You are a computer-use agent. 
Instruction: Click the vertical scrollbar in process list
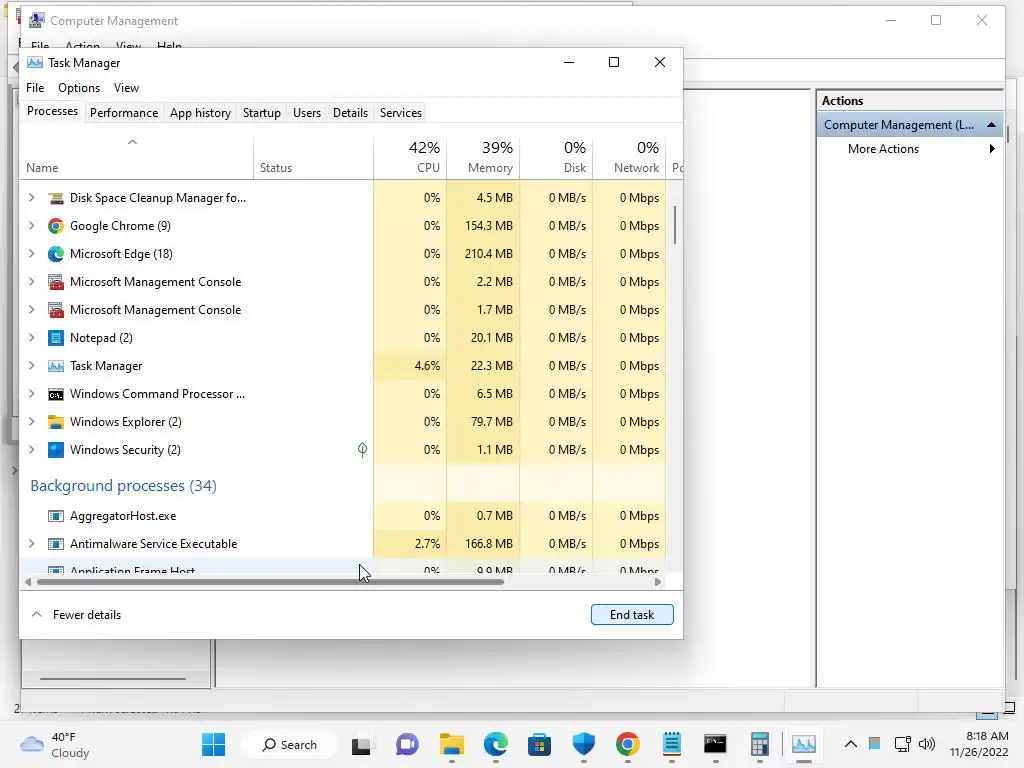pyautogui.click(x=675, y=225)
